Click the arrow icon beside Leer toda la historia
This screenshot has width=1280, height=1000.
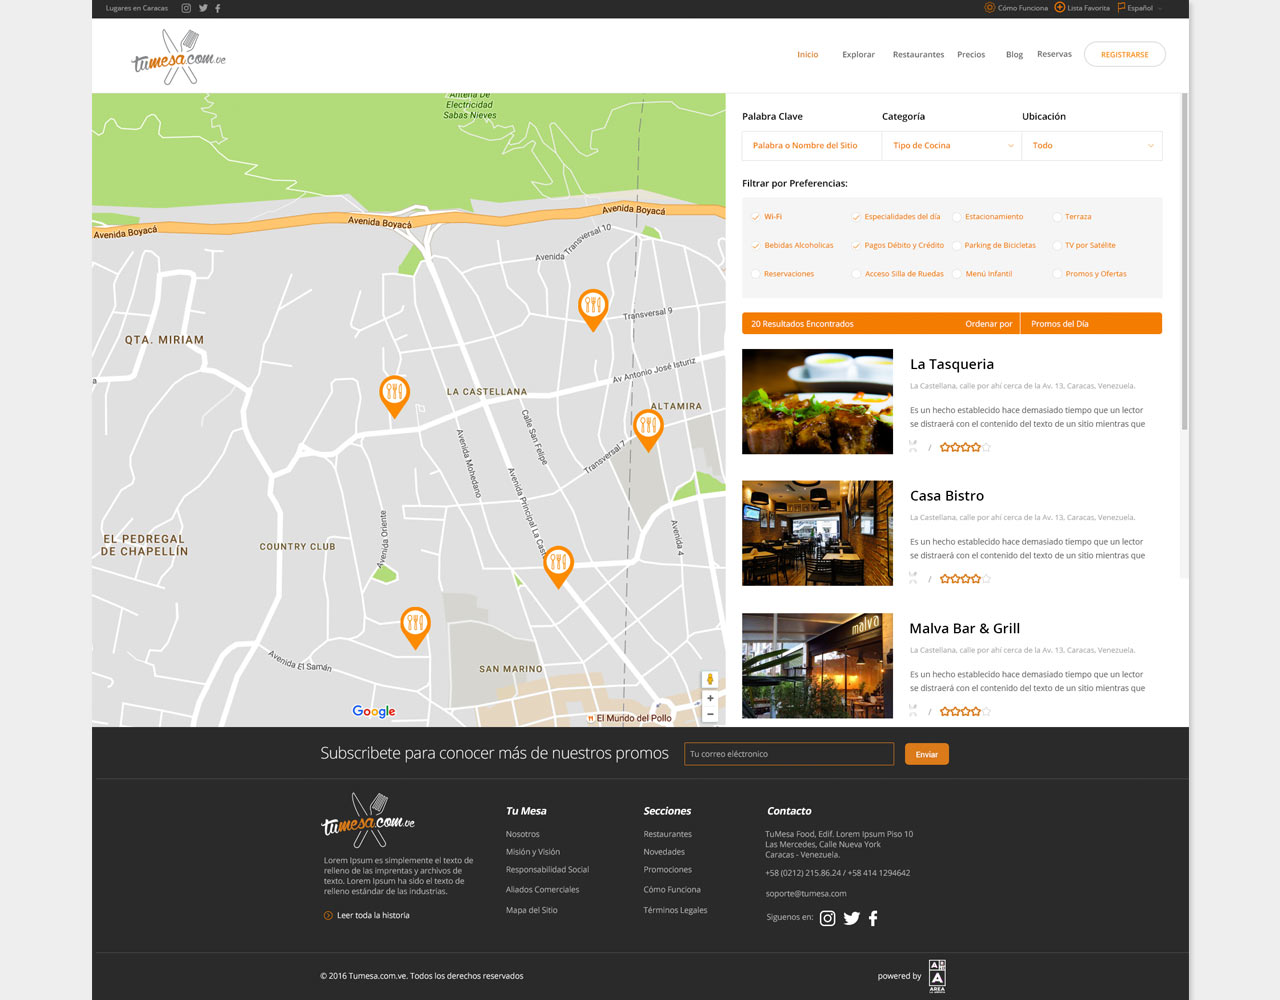click(x=328, y=915)
